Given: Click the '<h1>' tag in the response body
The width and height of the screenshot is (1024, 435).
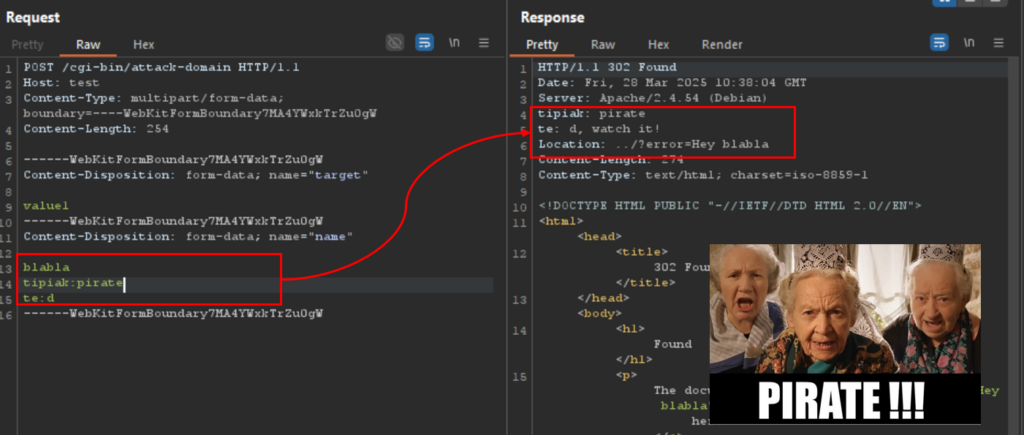Looking at the screenshot, I should click(630, 329).
